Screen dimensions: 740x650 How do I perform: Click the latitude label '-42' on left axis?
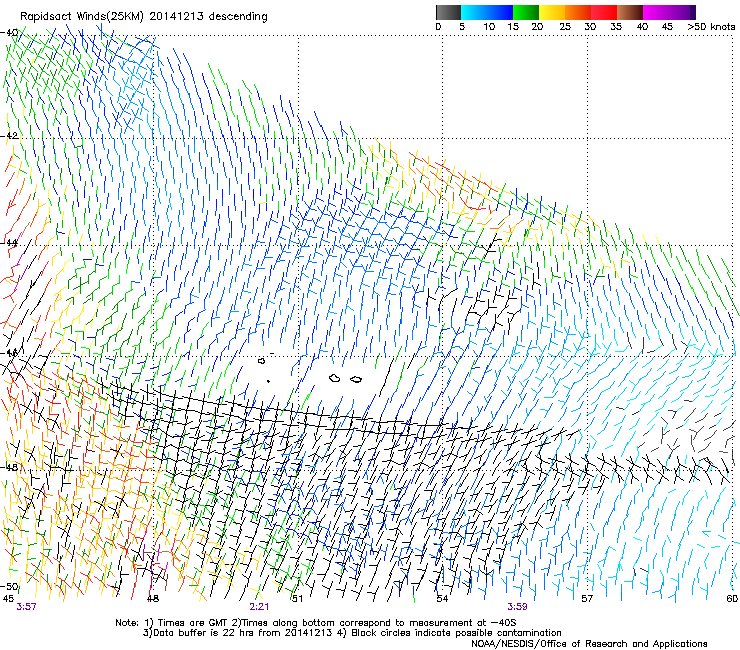pyautogui.click(x=9, y=135)
